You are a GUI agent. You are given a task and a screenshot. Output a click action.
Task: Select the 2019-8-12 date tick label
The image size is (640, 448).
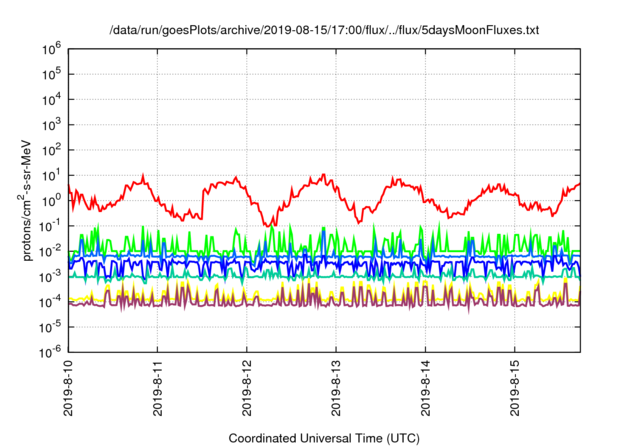(x=247, y=390)
